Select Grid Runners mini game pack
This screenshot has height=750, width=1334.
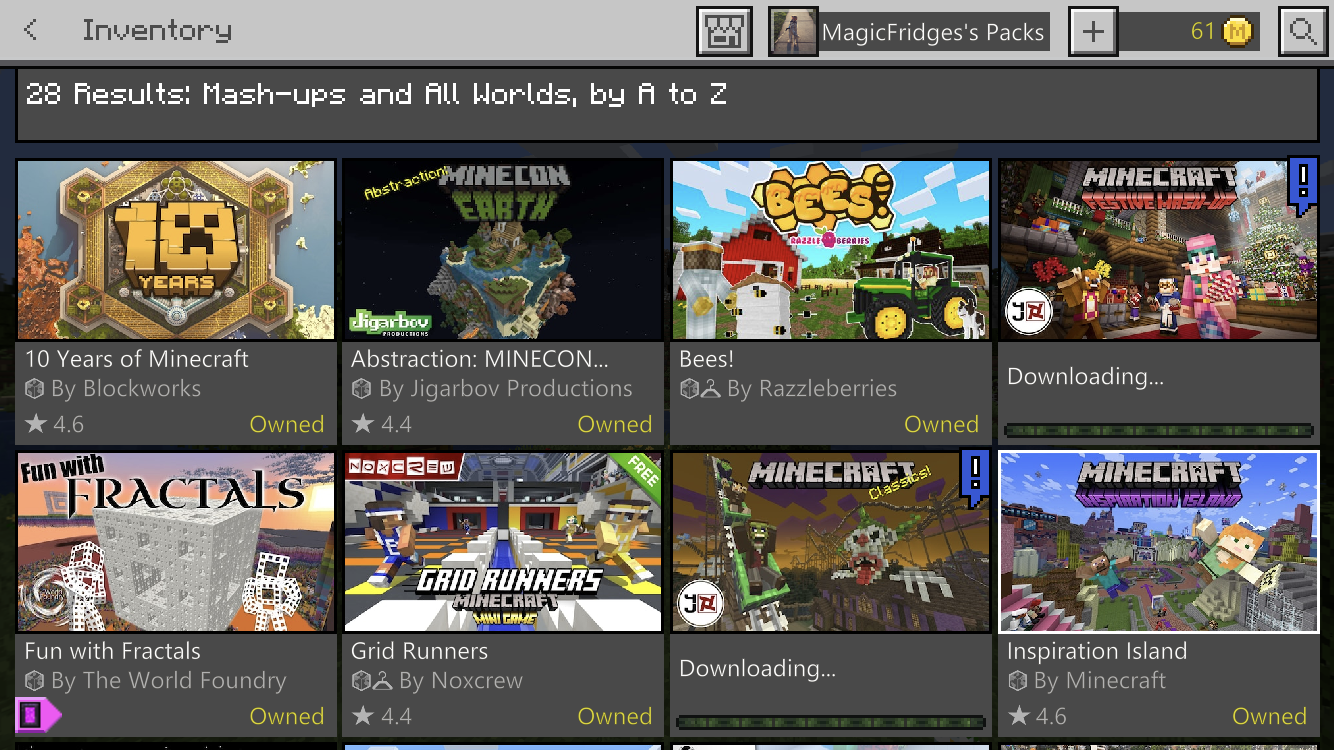click(x=503, y=593)
